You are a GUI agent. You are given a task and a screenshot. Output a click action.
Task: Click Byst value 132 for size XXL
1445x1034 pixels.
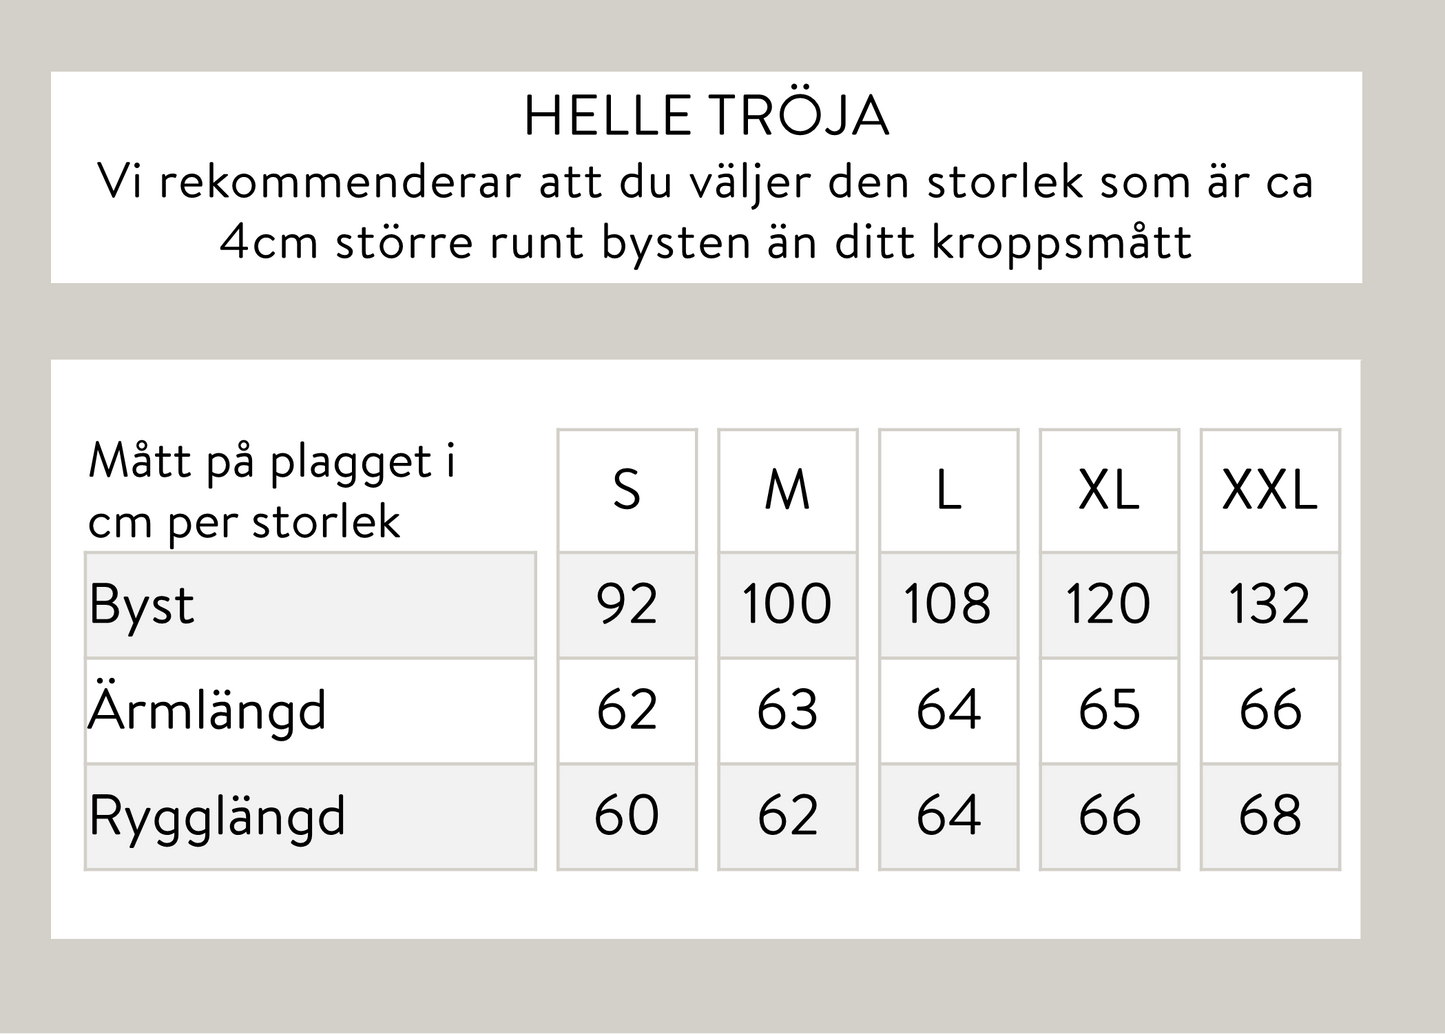pyautogui.click(x=1270, y=605)
